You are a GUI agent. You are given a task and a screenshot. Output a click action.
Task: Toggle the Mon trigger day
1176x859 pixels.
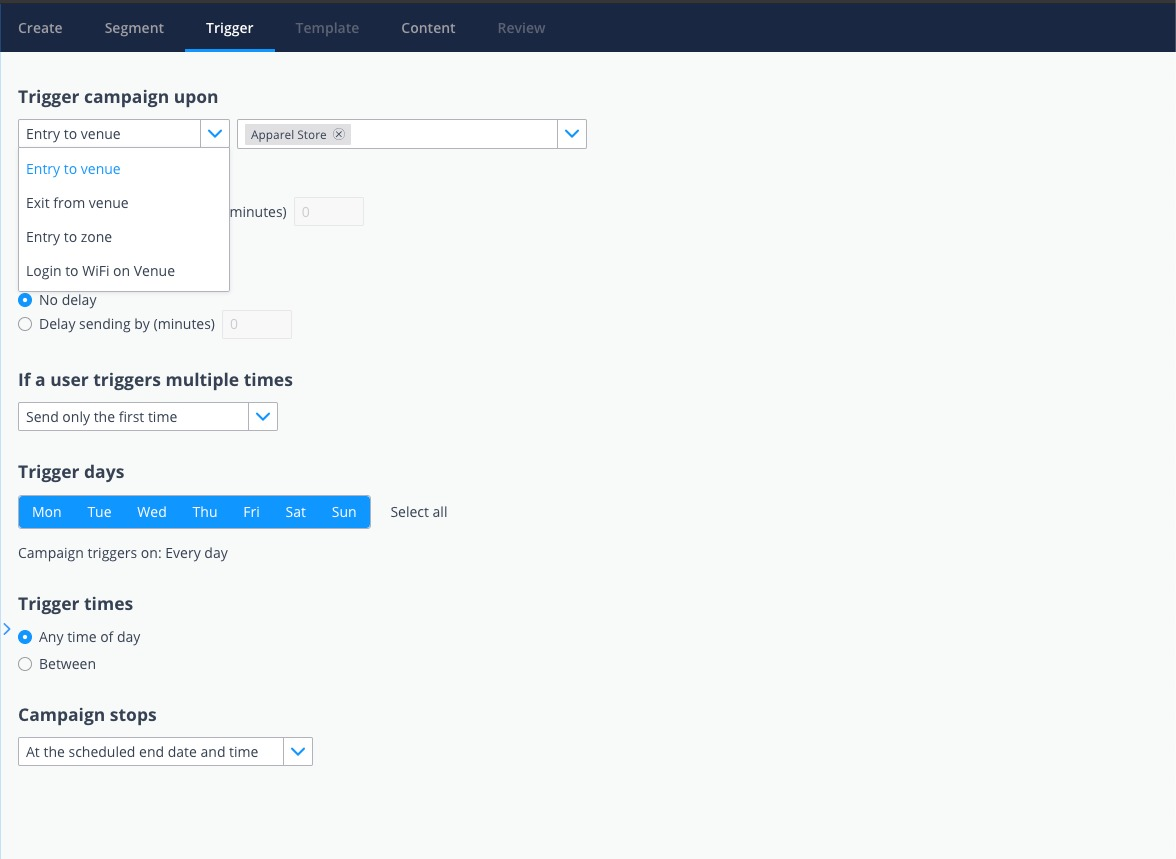[x=46, y=511]
